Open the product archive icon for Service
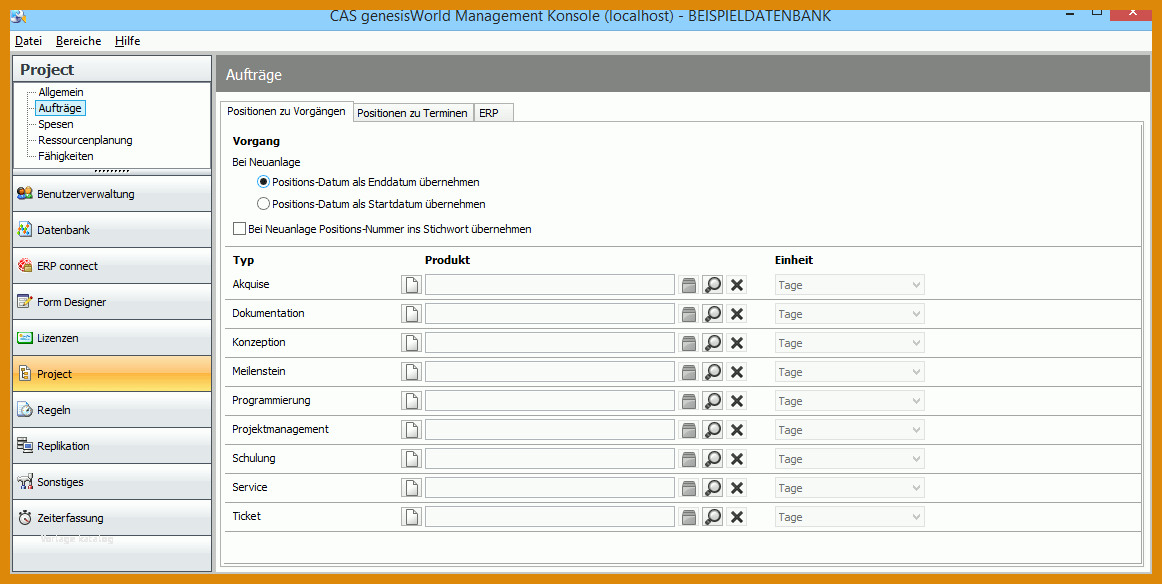This screenshot has height=584, width=1162. [689, 488]
